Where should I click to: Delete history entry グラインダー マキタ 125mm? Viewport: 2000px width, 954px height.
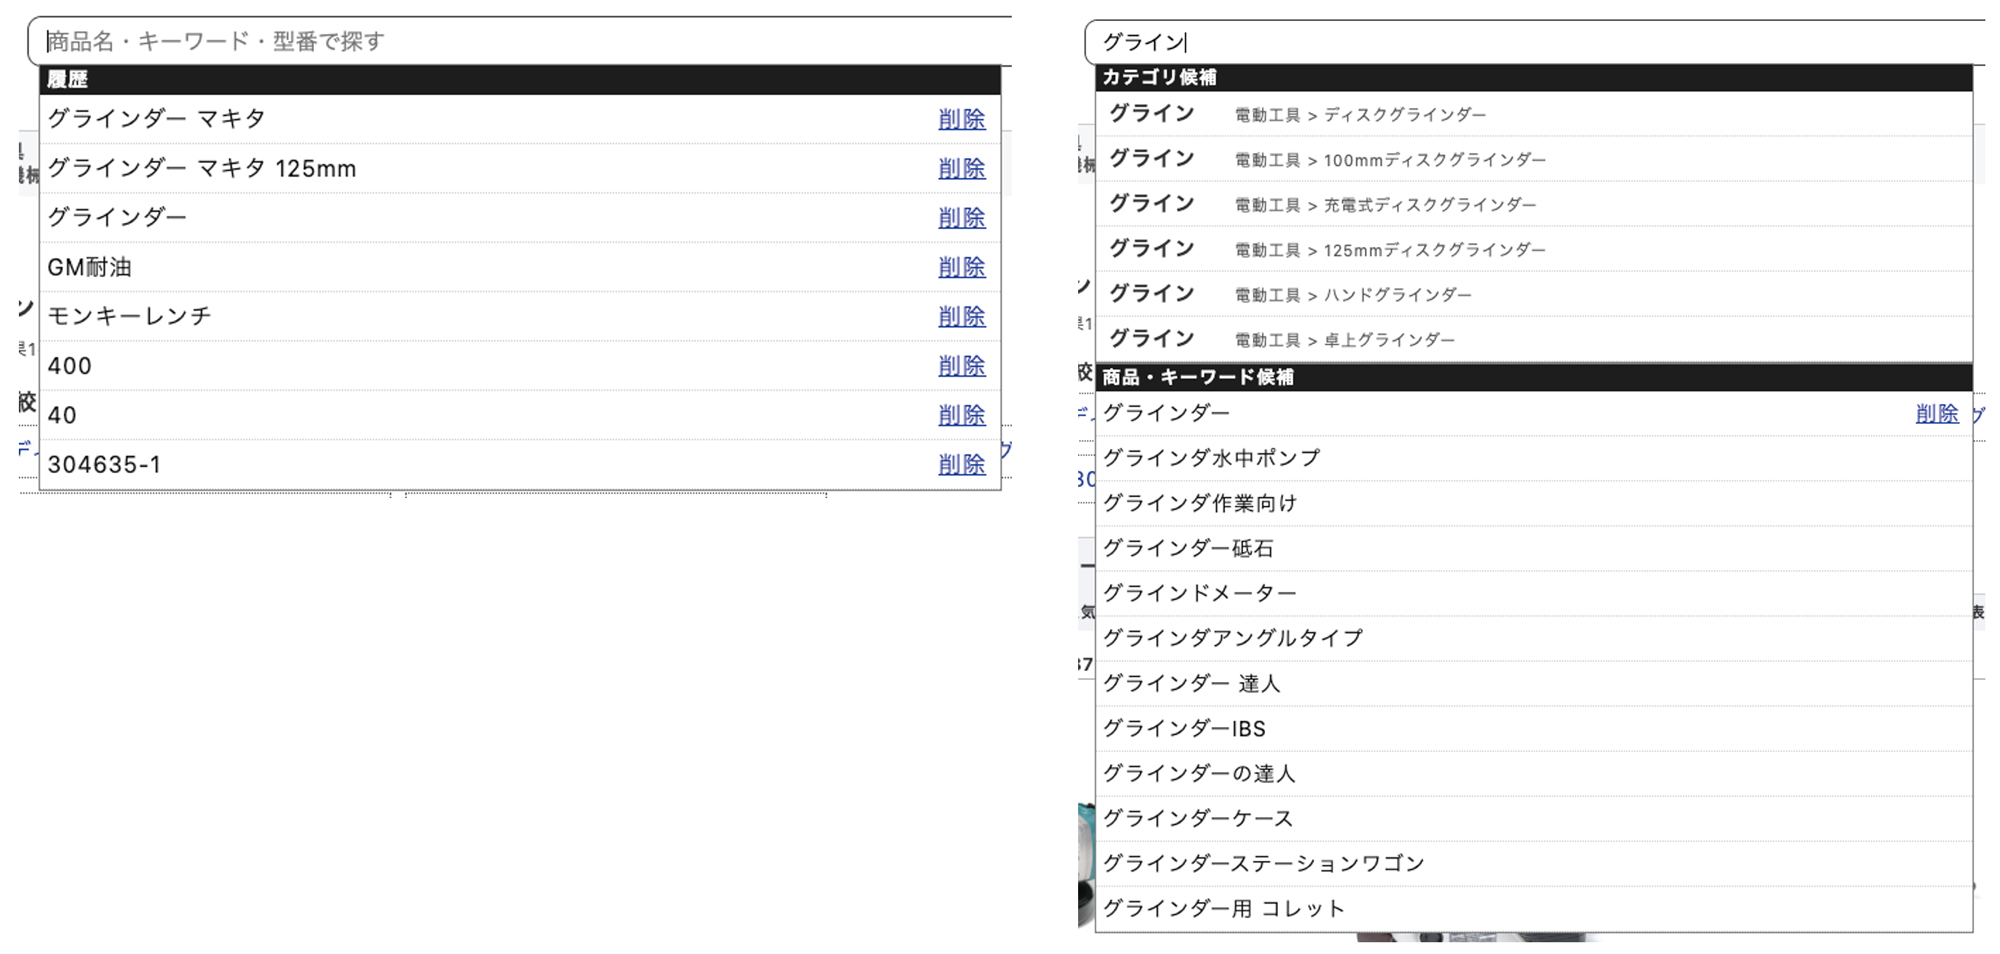(x=961, y=169)
